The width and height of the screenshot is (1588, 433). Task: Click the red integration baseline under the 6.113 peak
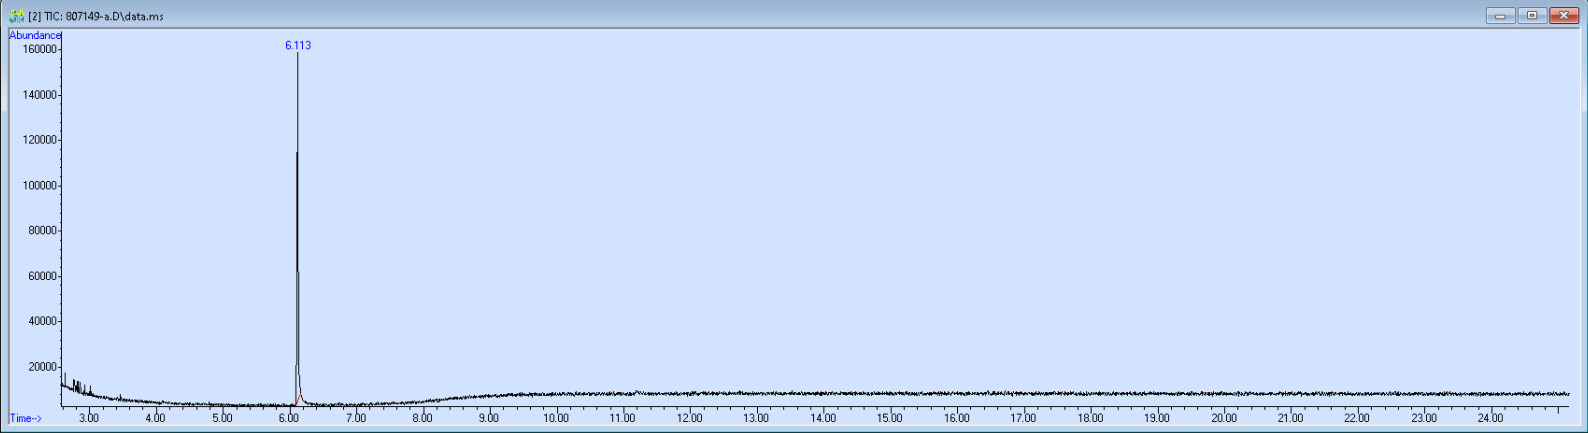[x=299, y=401]
